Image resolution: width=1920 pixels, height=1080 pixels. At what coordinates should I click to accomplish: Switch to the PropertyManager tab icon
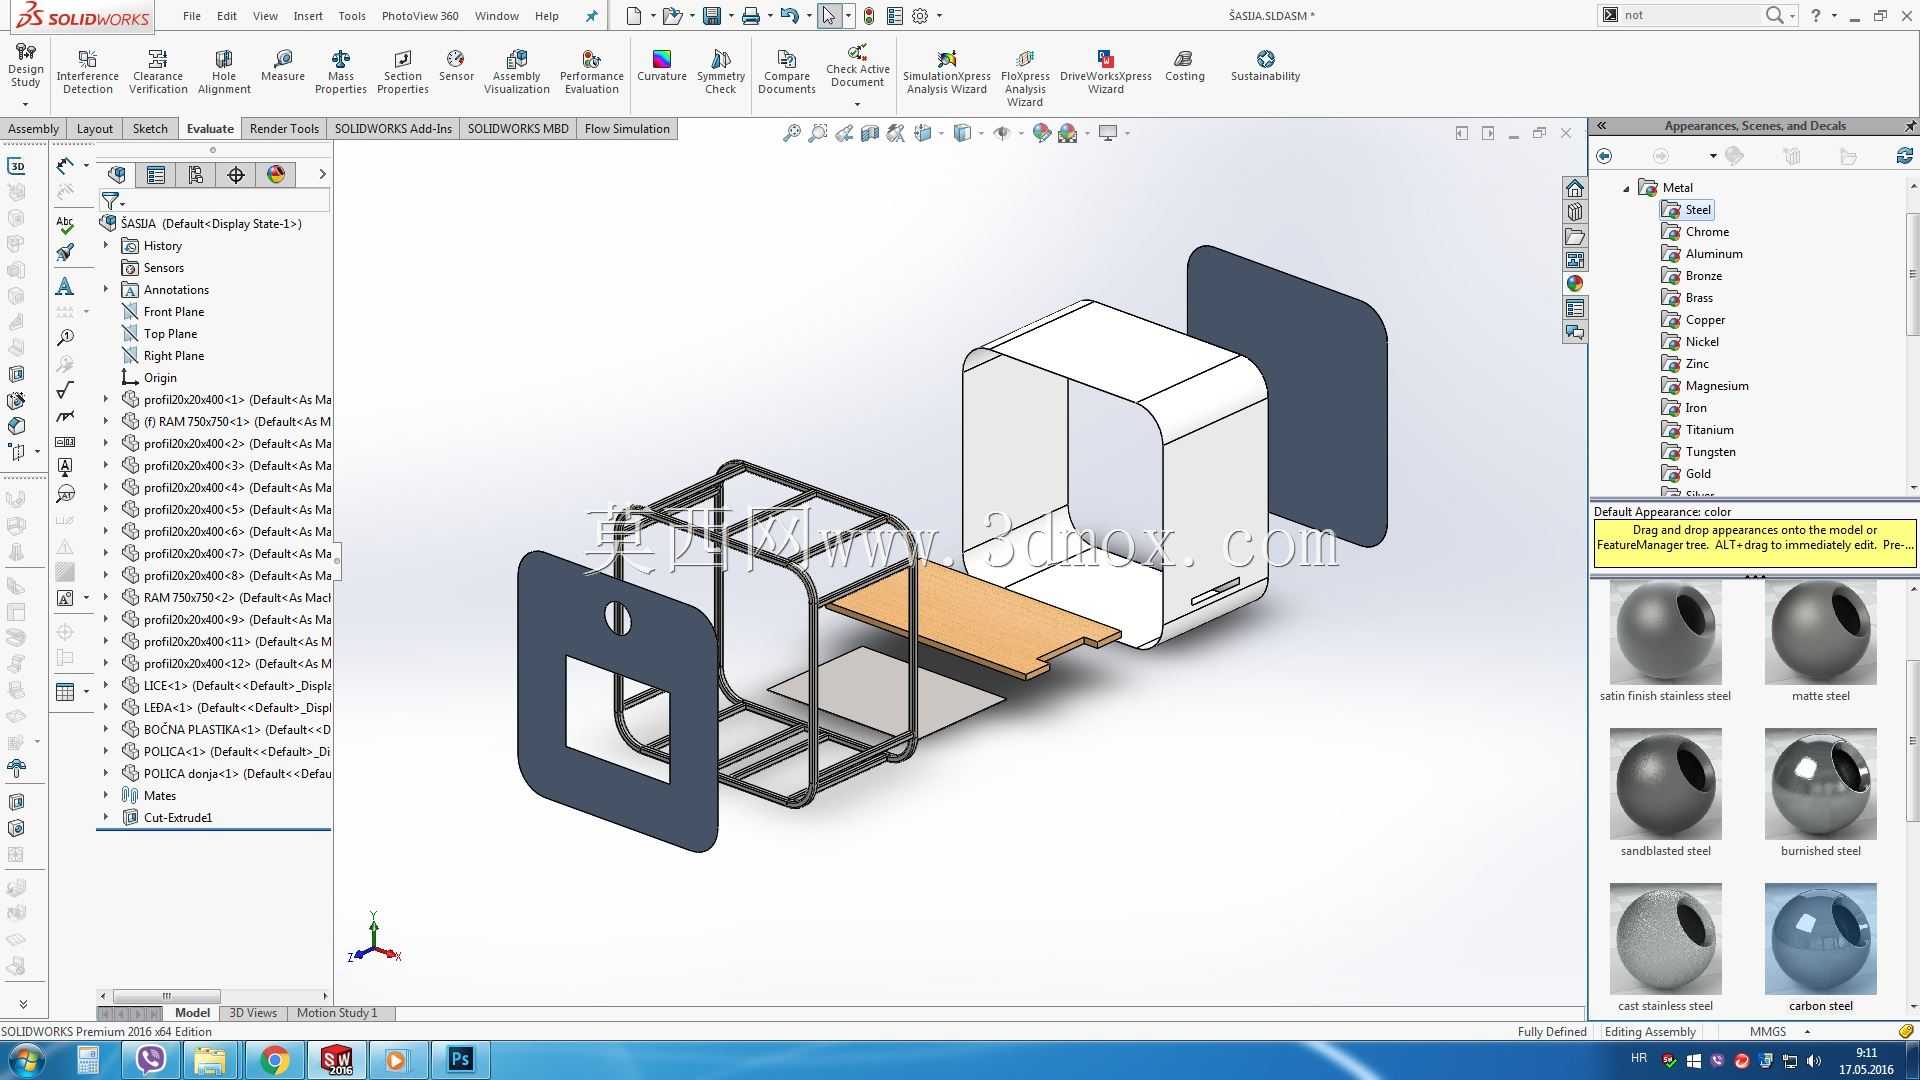pos(156,175)
